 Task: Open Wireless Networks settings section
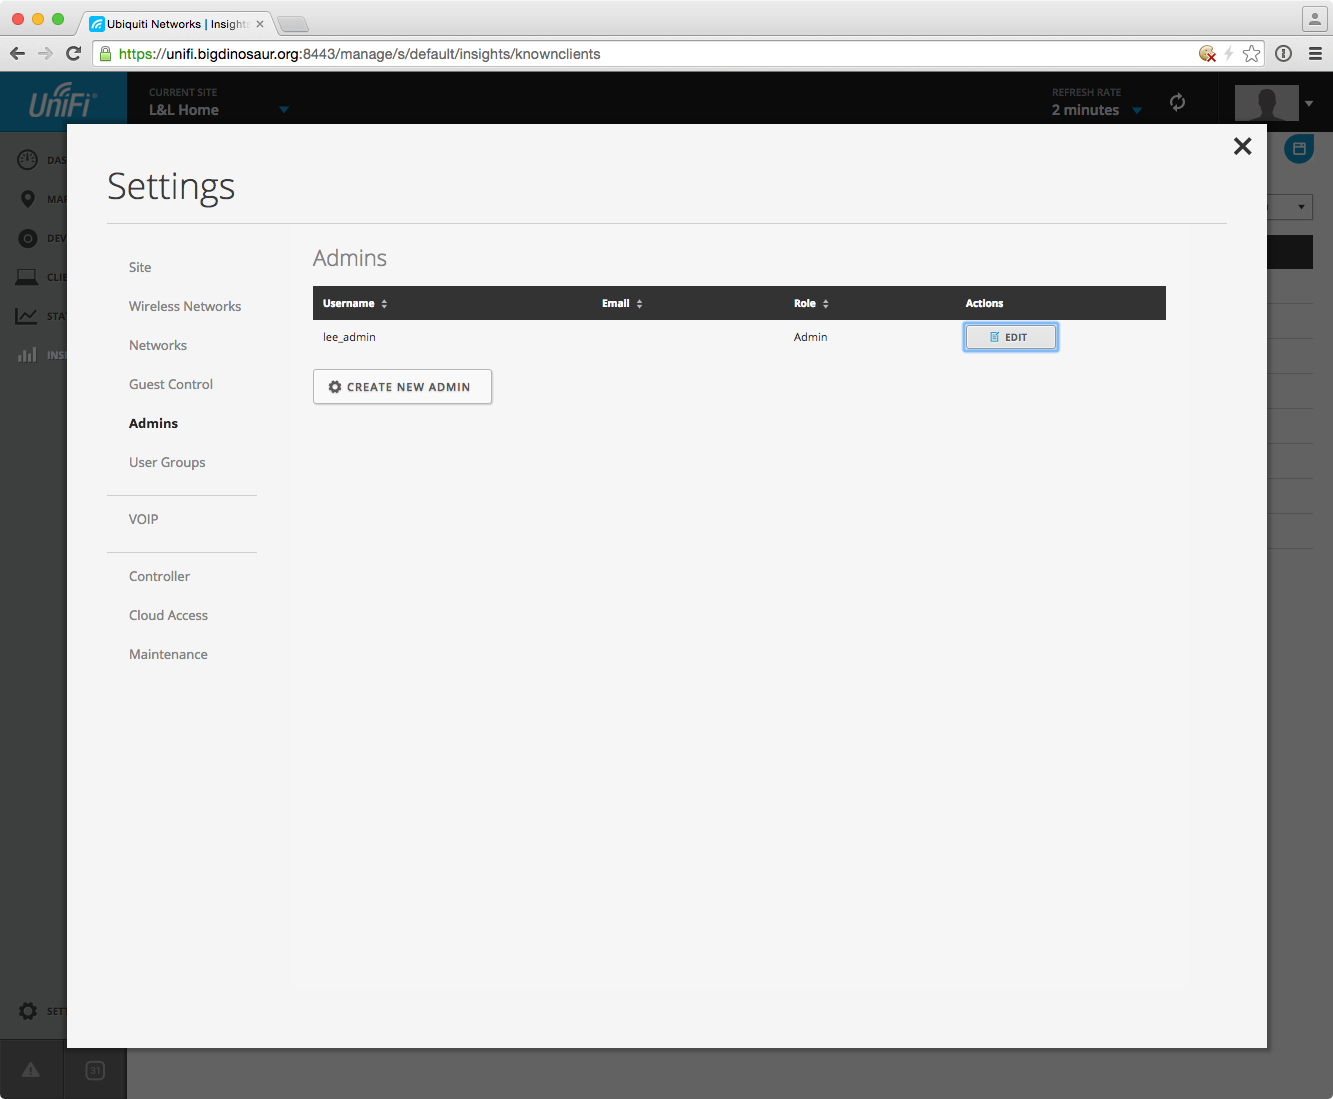click(x=185, y=306)
